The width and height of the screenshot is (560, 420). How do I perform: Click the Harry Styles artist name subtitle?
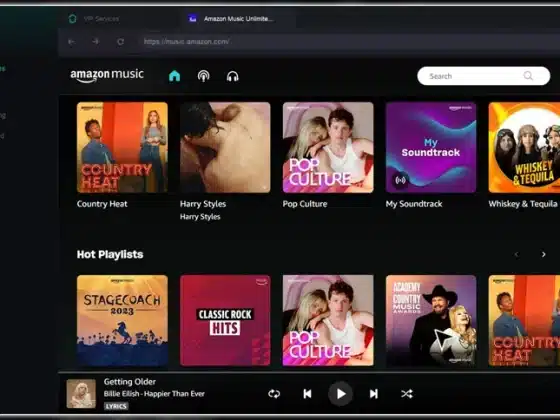tap(200, 217)
